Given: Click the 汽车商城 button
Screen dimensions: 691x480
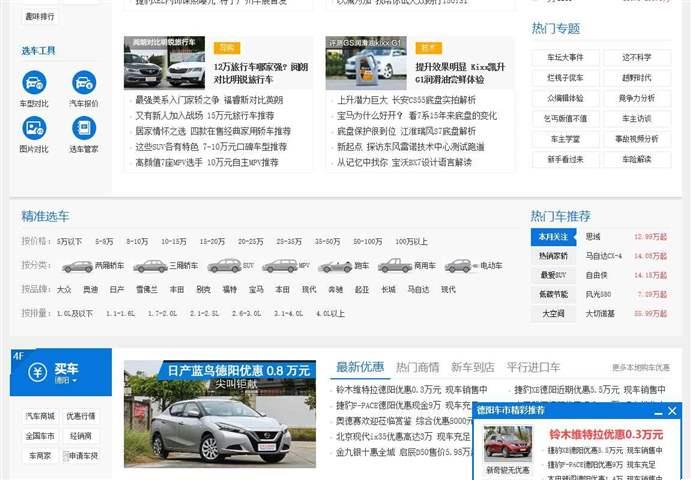Looking at the screenshot, I should (40, 416).
